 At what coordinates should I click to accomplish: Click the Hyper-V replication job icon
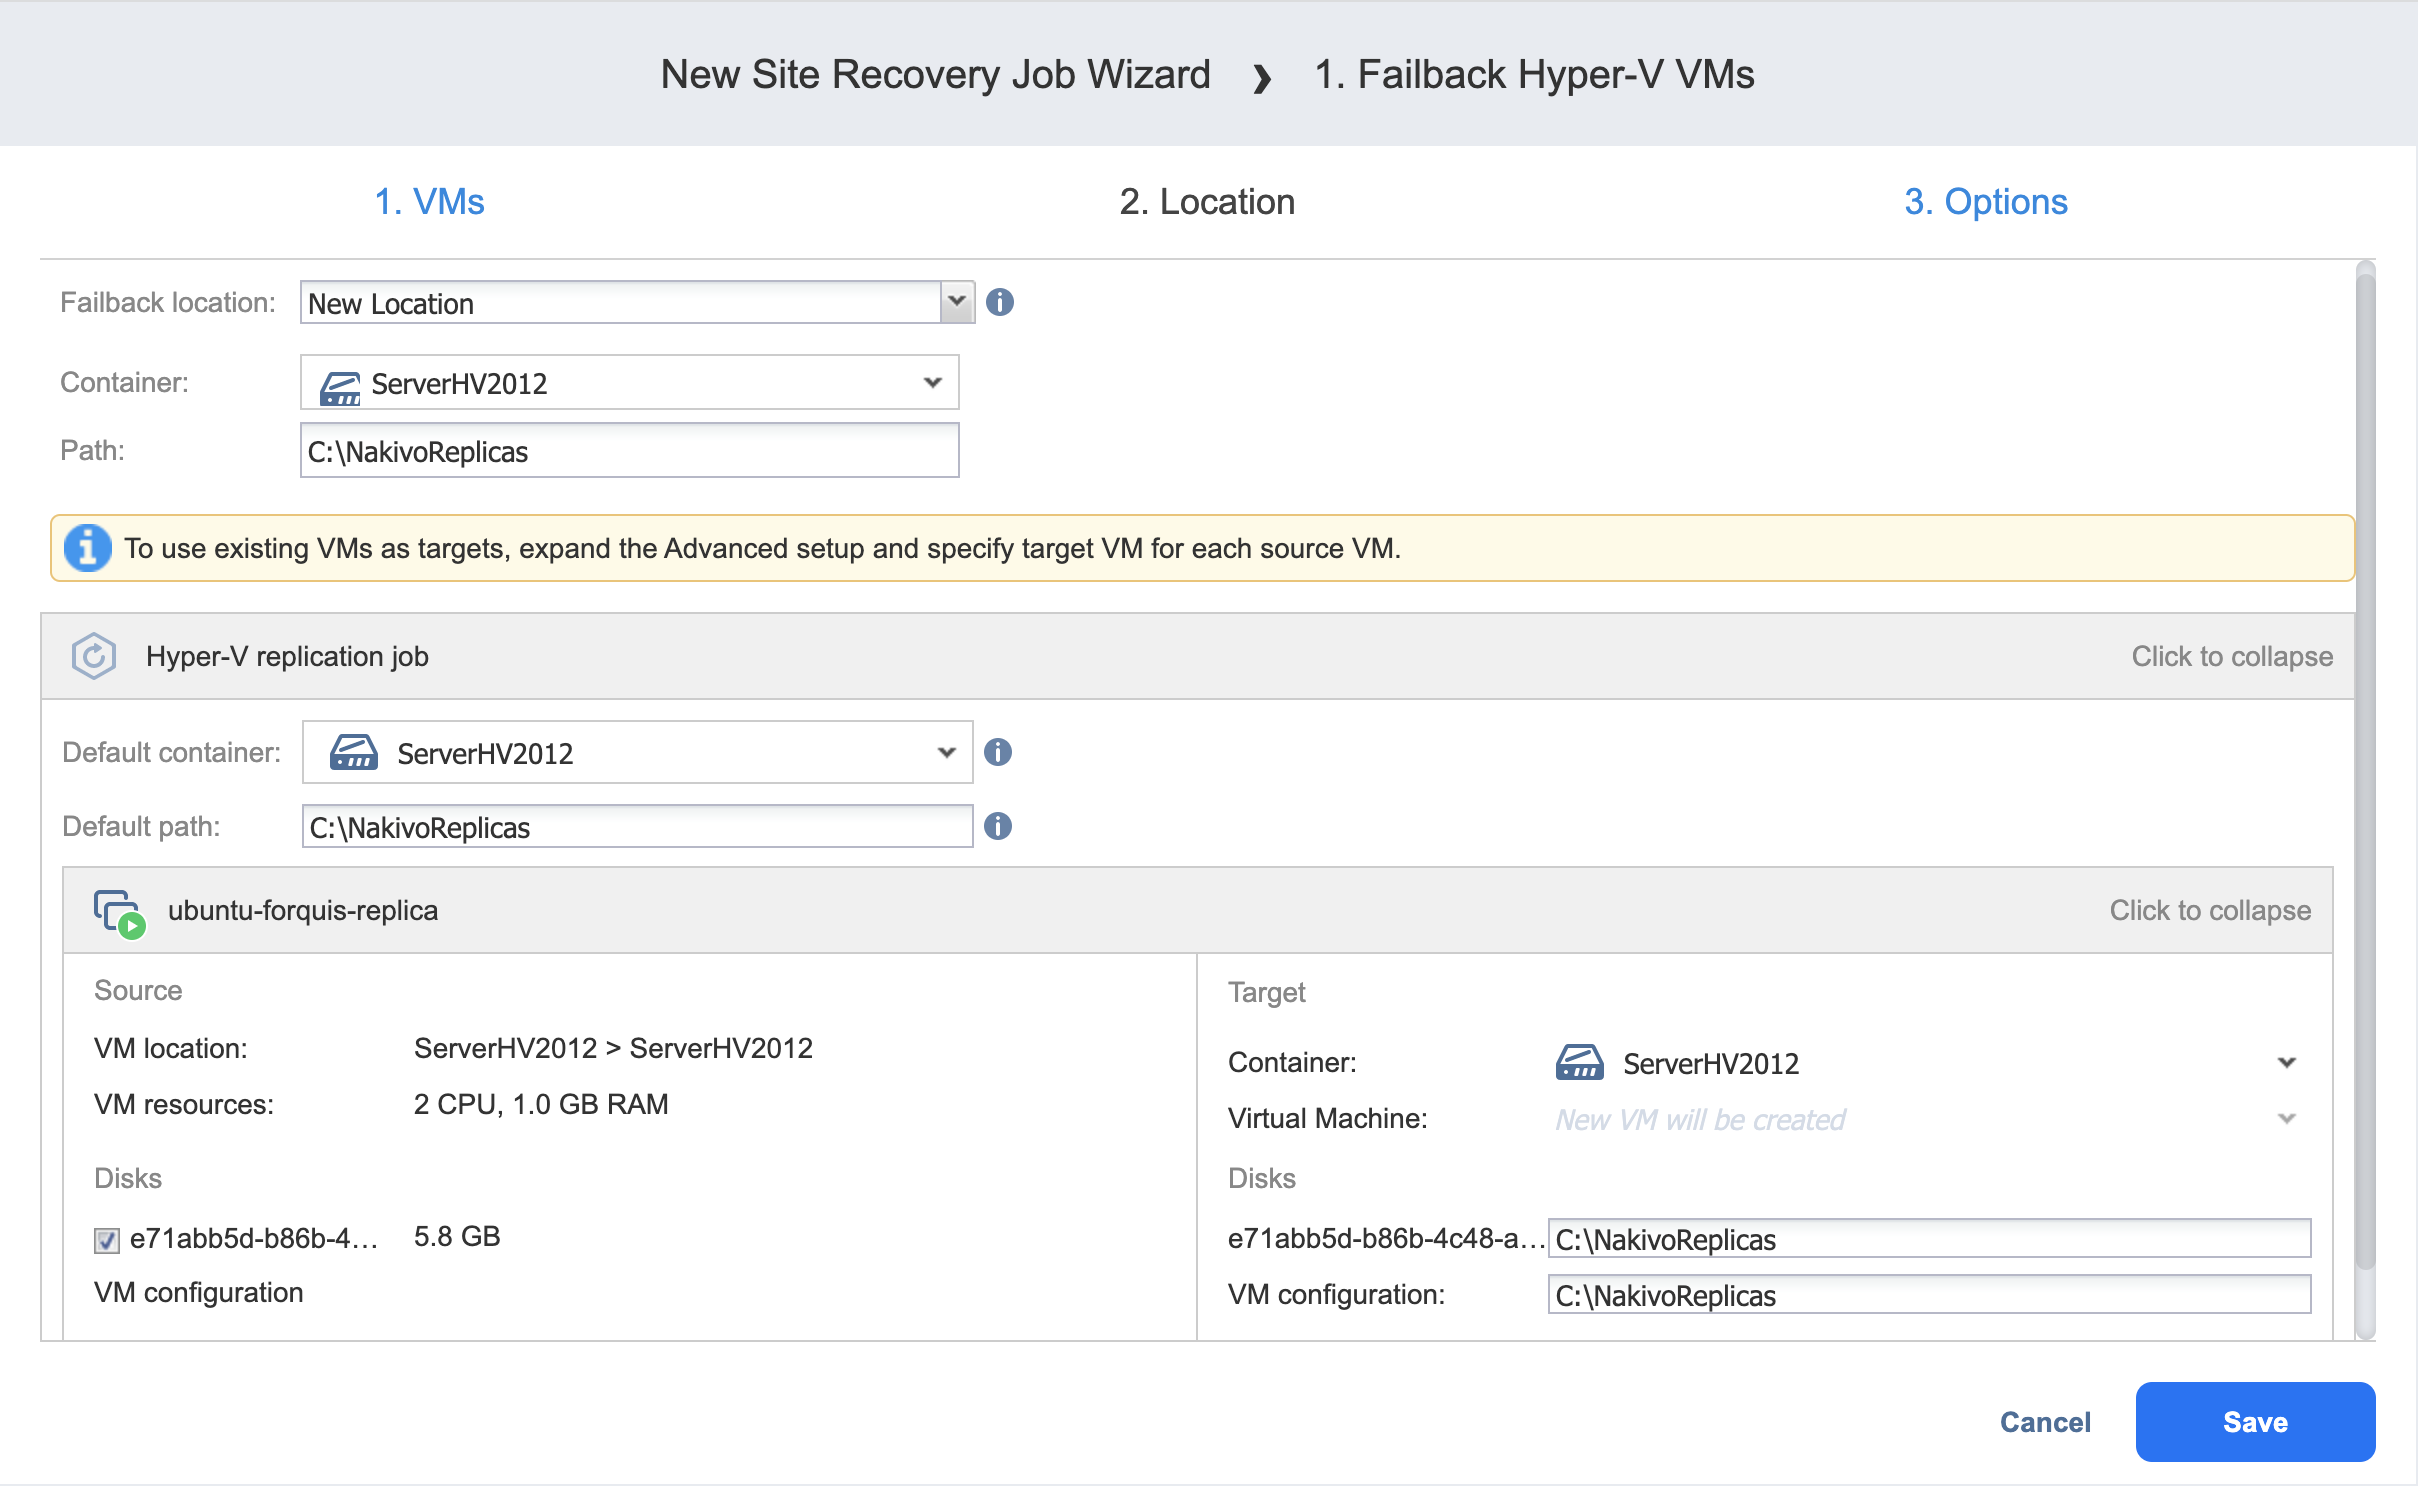(x=94, y=656)
